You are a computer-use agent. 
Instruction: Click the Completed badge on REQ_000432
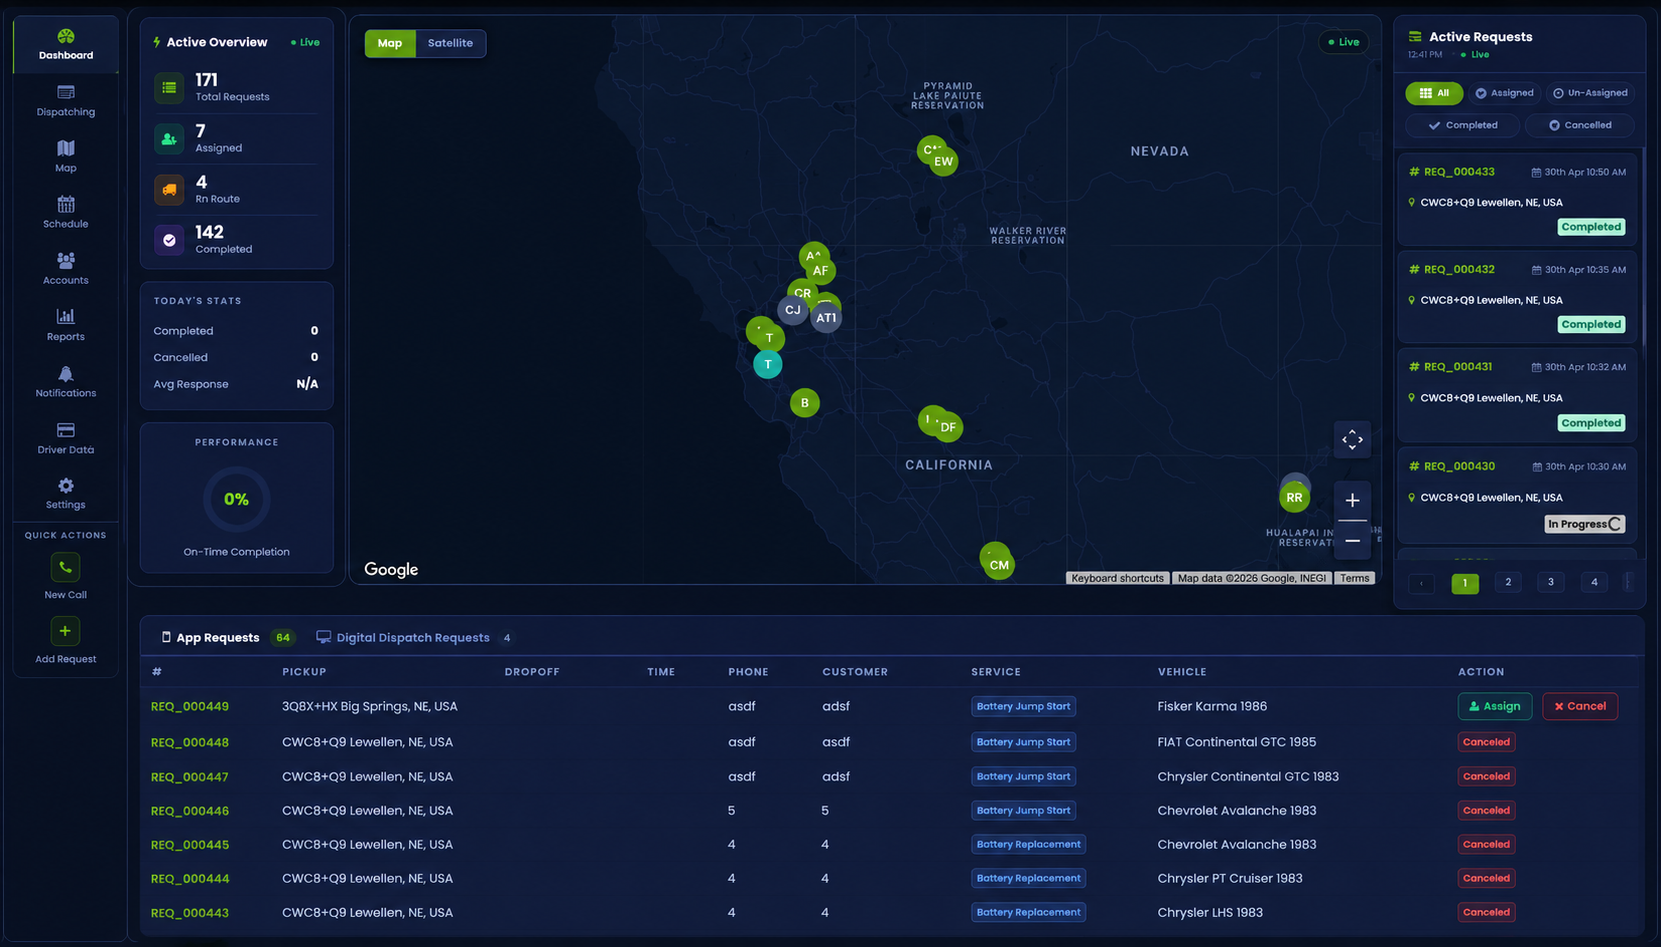pyautogui.click(x=1591, y=324)
